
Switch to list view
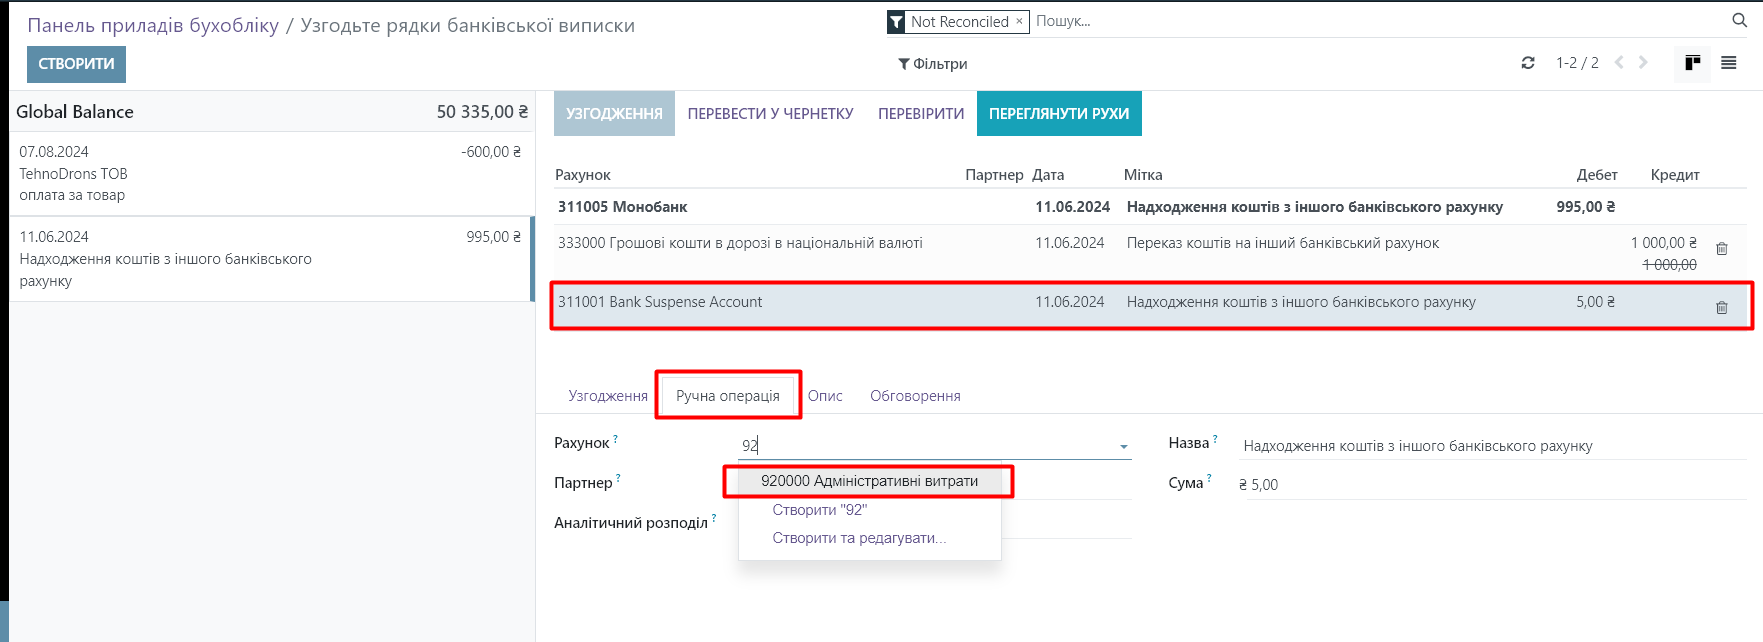click(x=1728, y=63)
